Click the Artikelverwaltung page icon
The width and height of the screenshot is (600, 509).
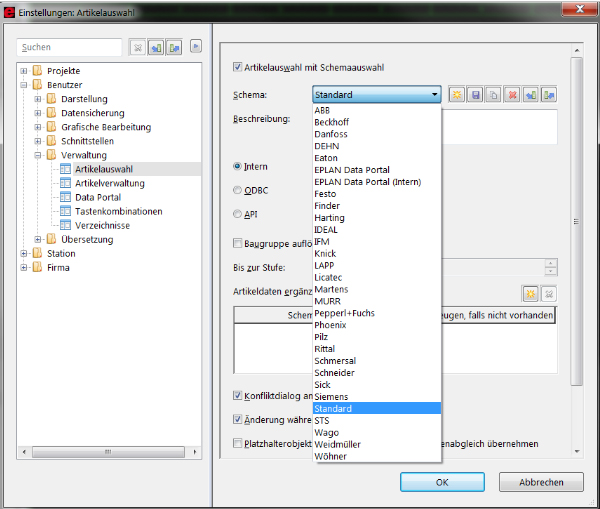(65, 183)
